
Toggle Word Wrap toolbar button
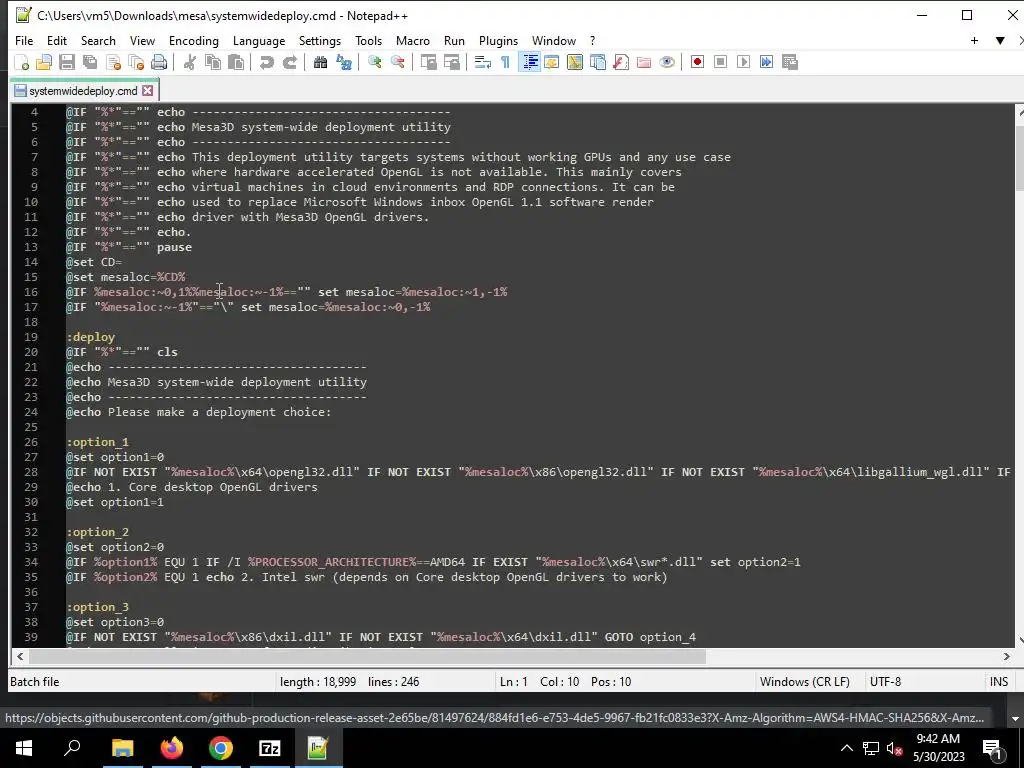pyautogui.click(x=483, y=62)
